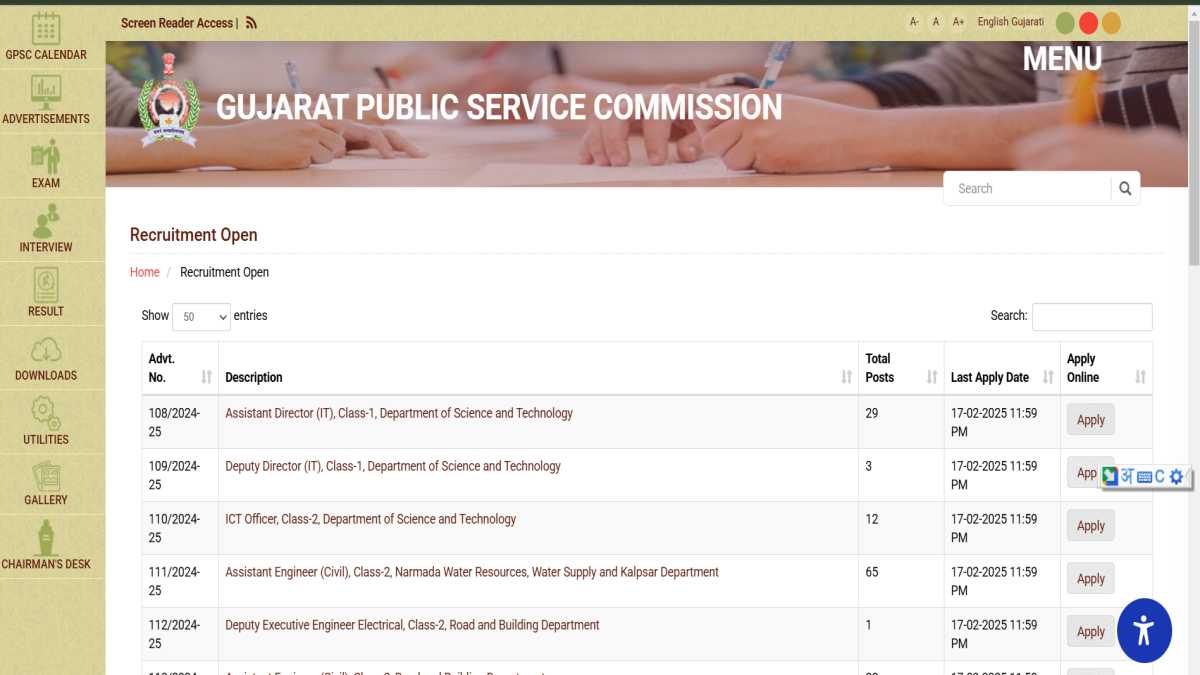Switch language to Gujarati

coord(1027,22)
